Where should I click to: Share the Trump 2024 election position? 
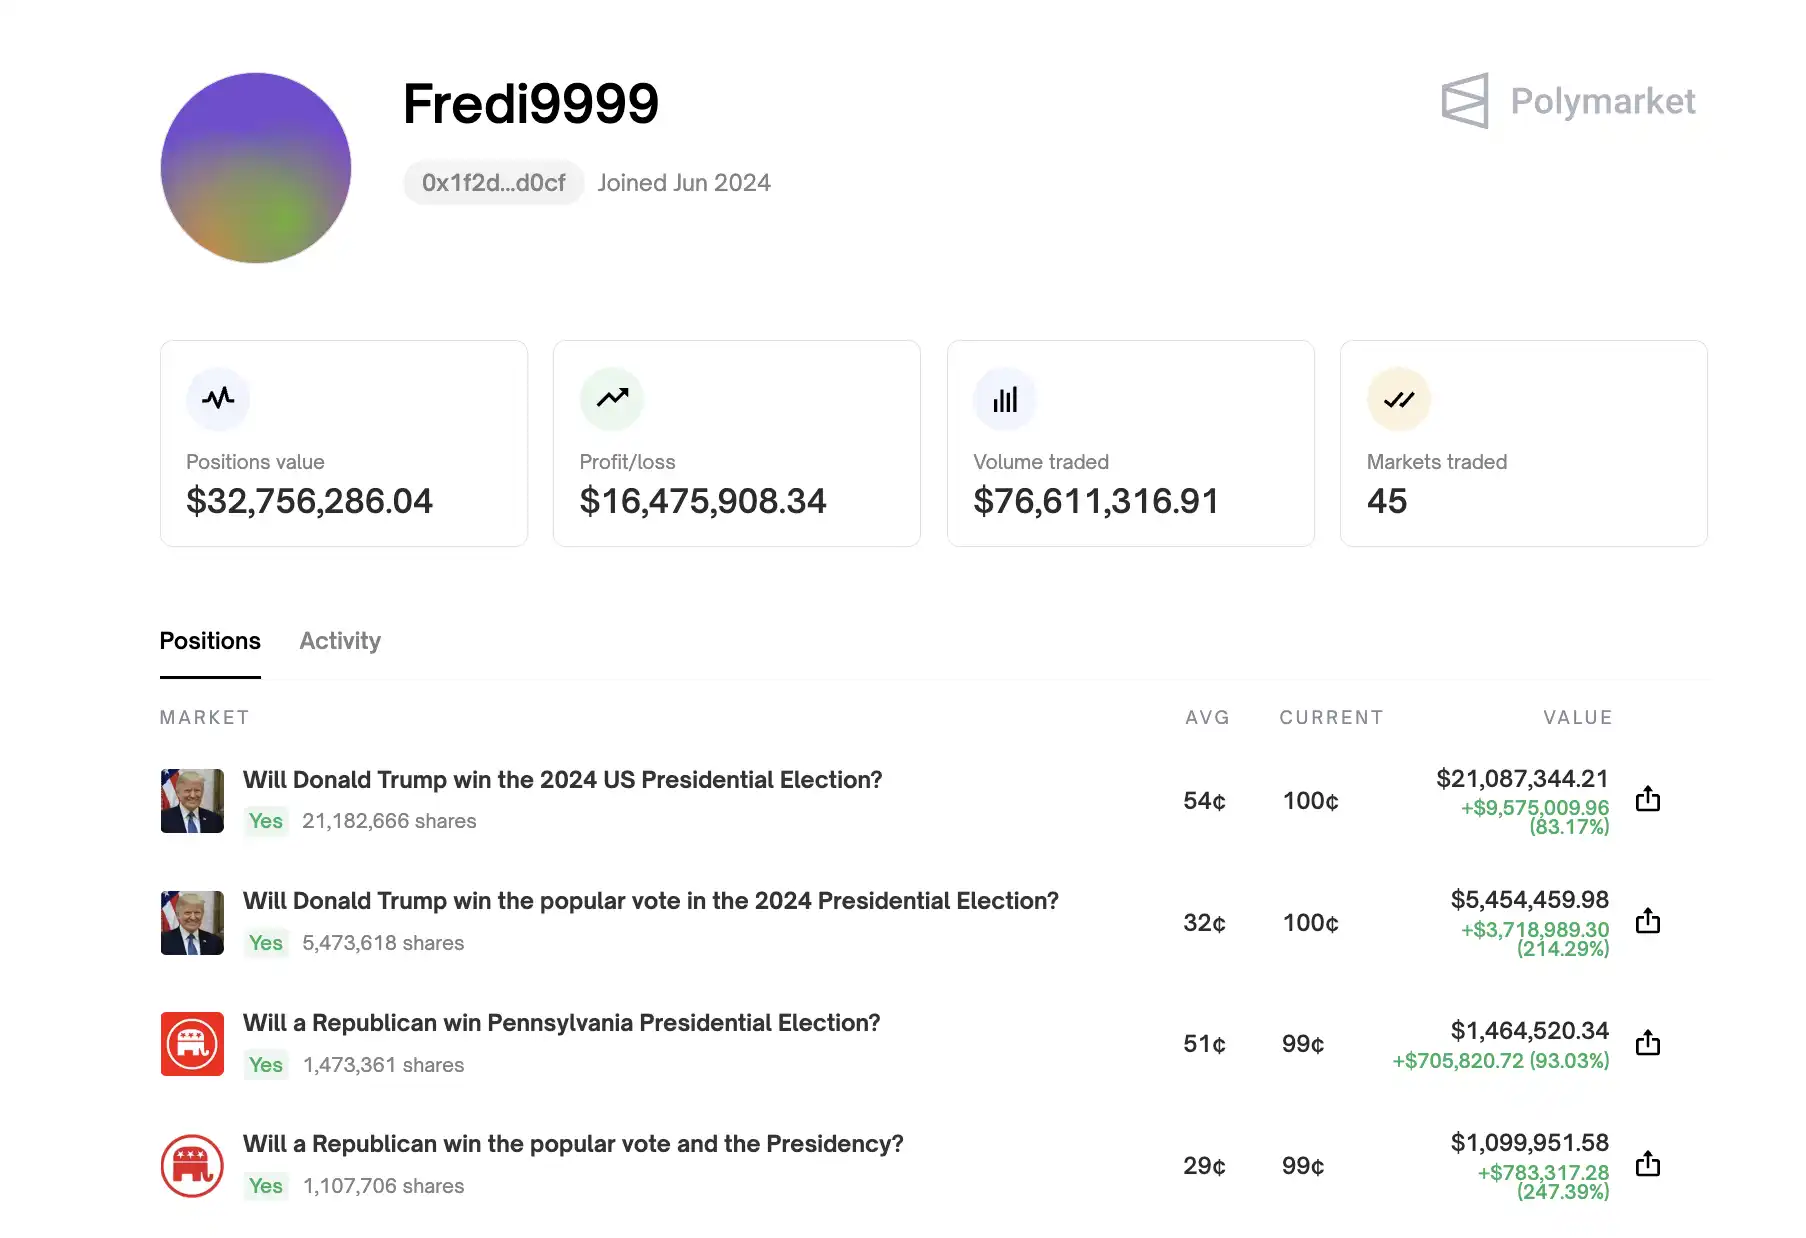1647,799
